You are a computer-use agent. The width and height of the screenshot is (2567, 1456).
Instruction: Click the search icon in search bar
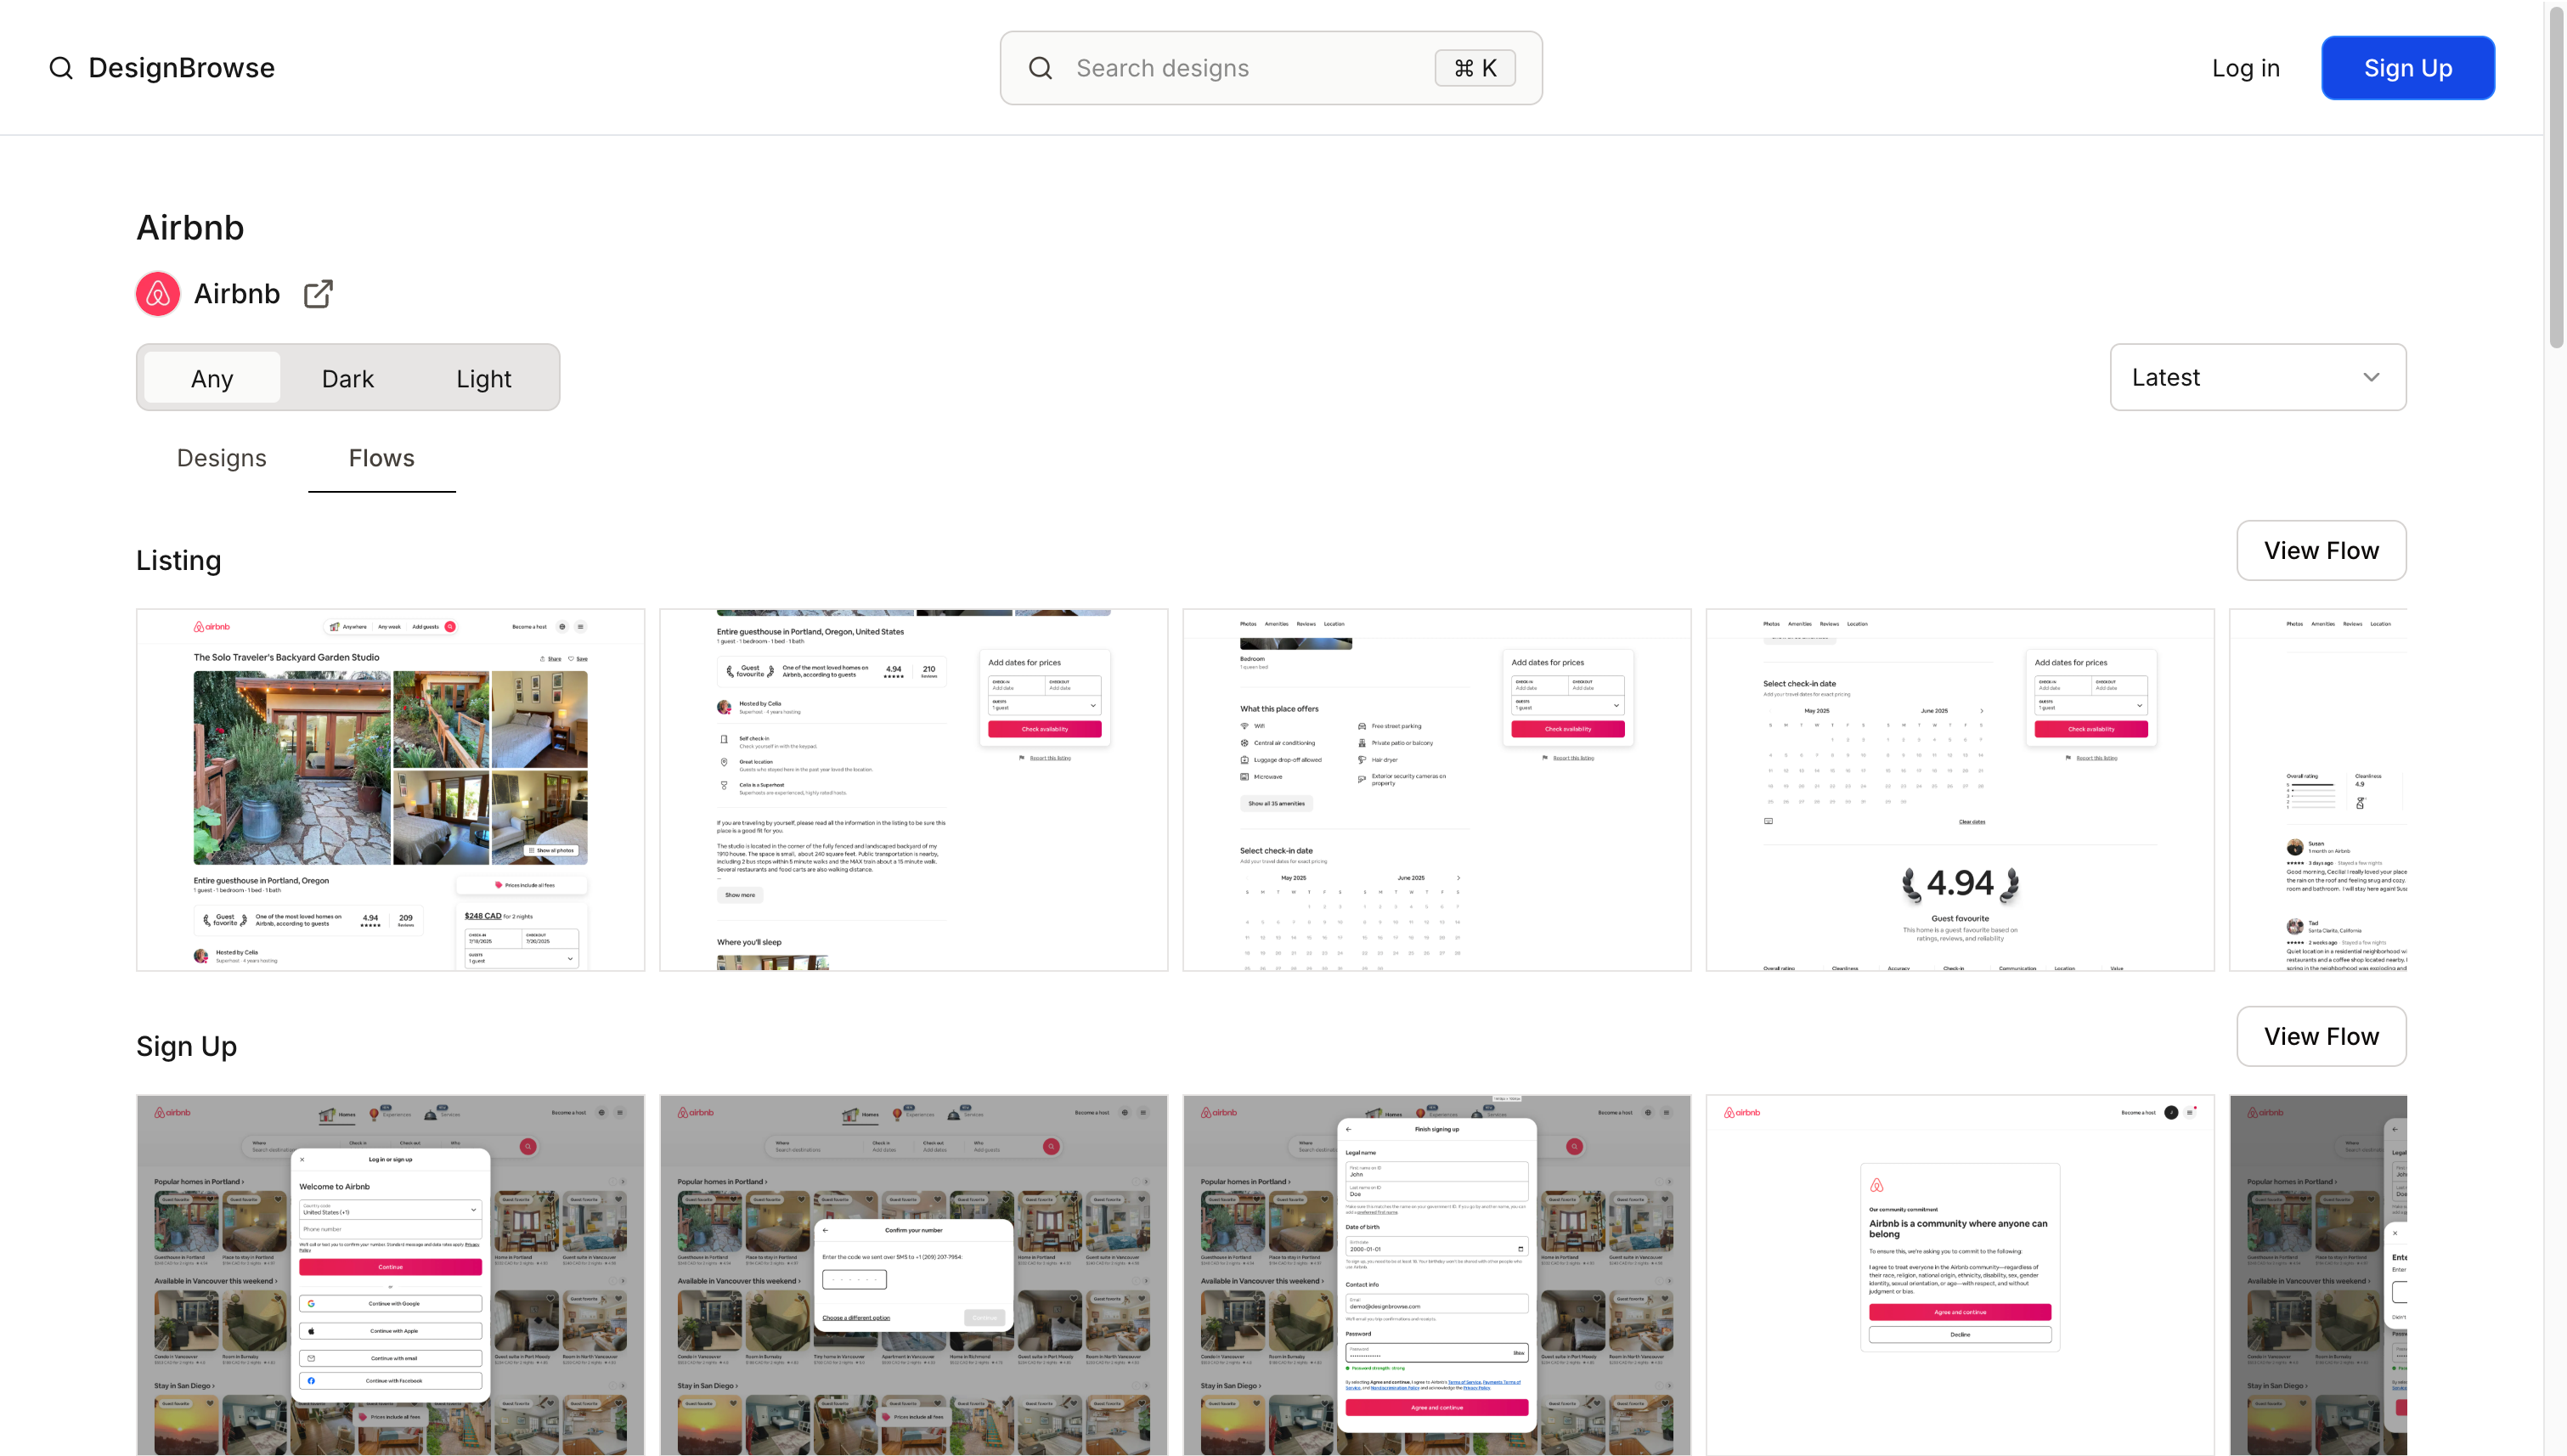(1040, 68)
